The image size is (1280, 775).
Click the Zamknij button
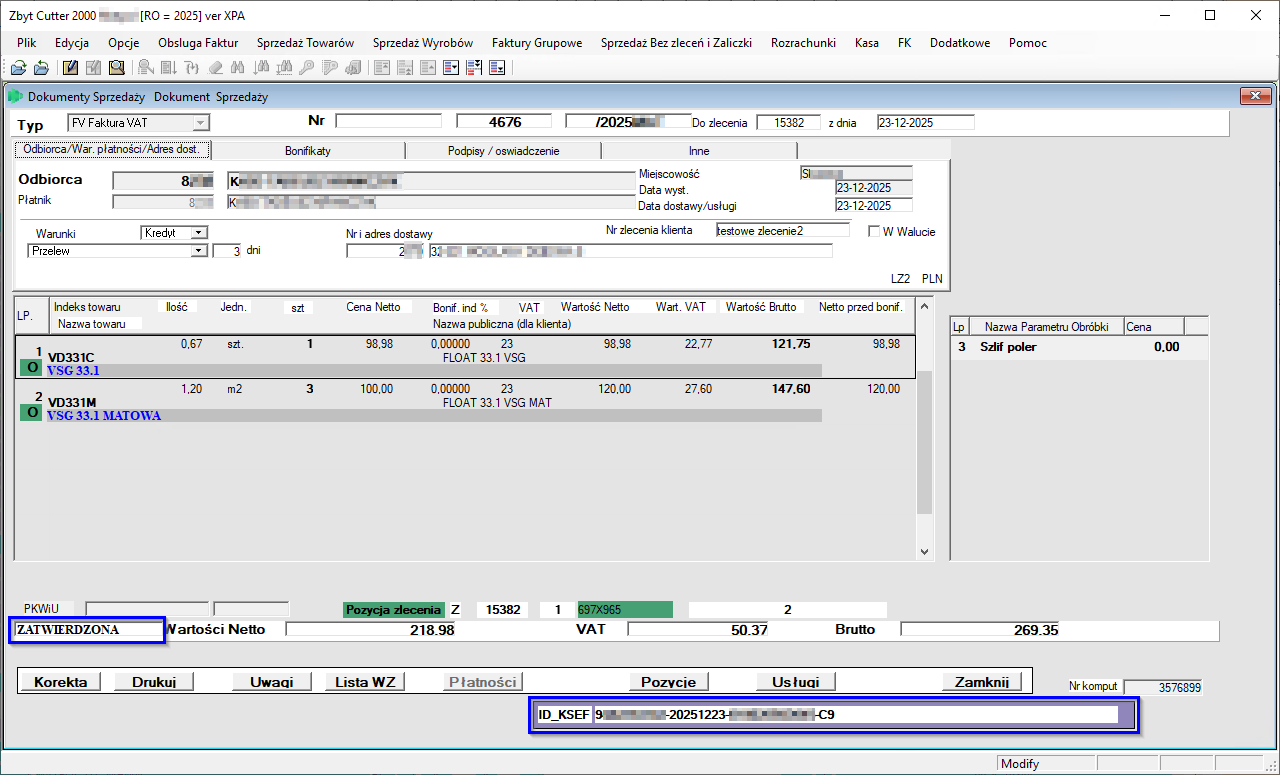coord(982,682)
